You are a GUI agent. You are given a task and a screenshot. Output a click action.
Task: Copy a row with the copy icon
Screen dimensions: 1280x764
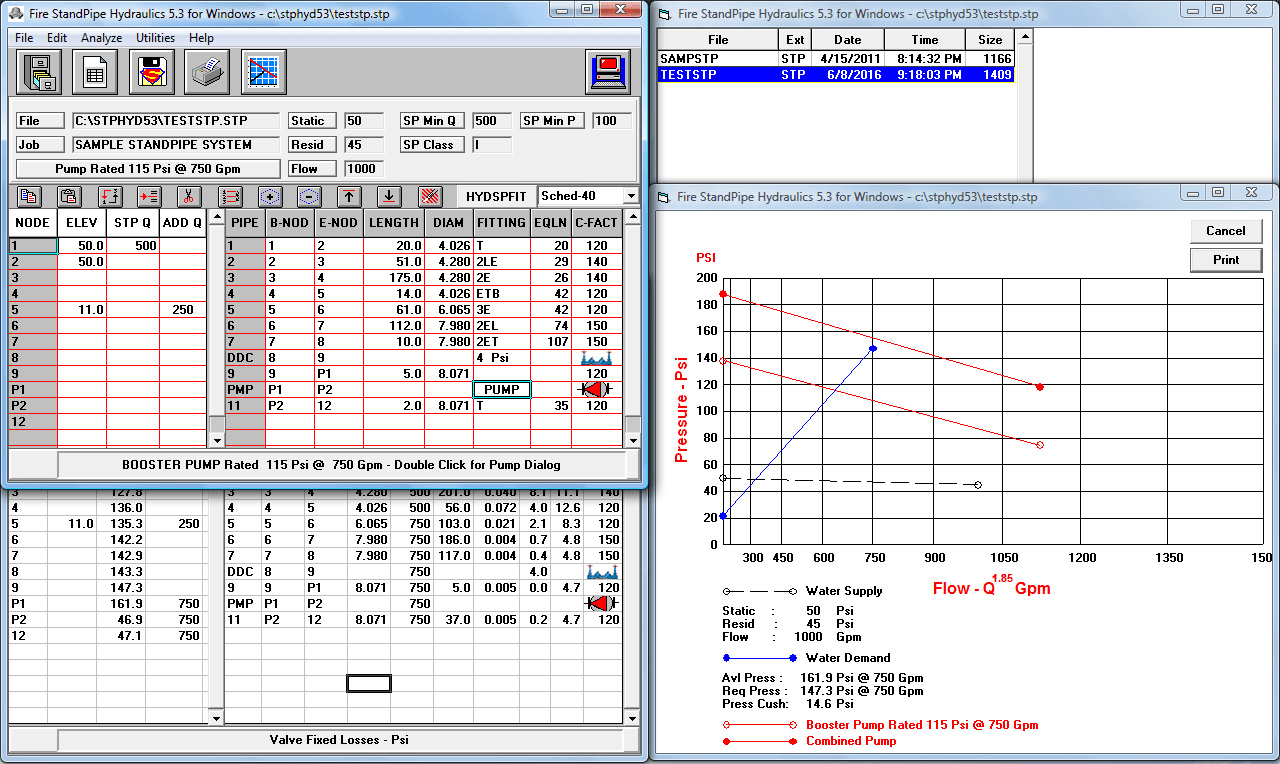click(x=27, y=197)
